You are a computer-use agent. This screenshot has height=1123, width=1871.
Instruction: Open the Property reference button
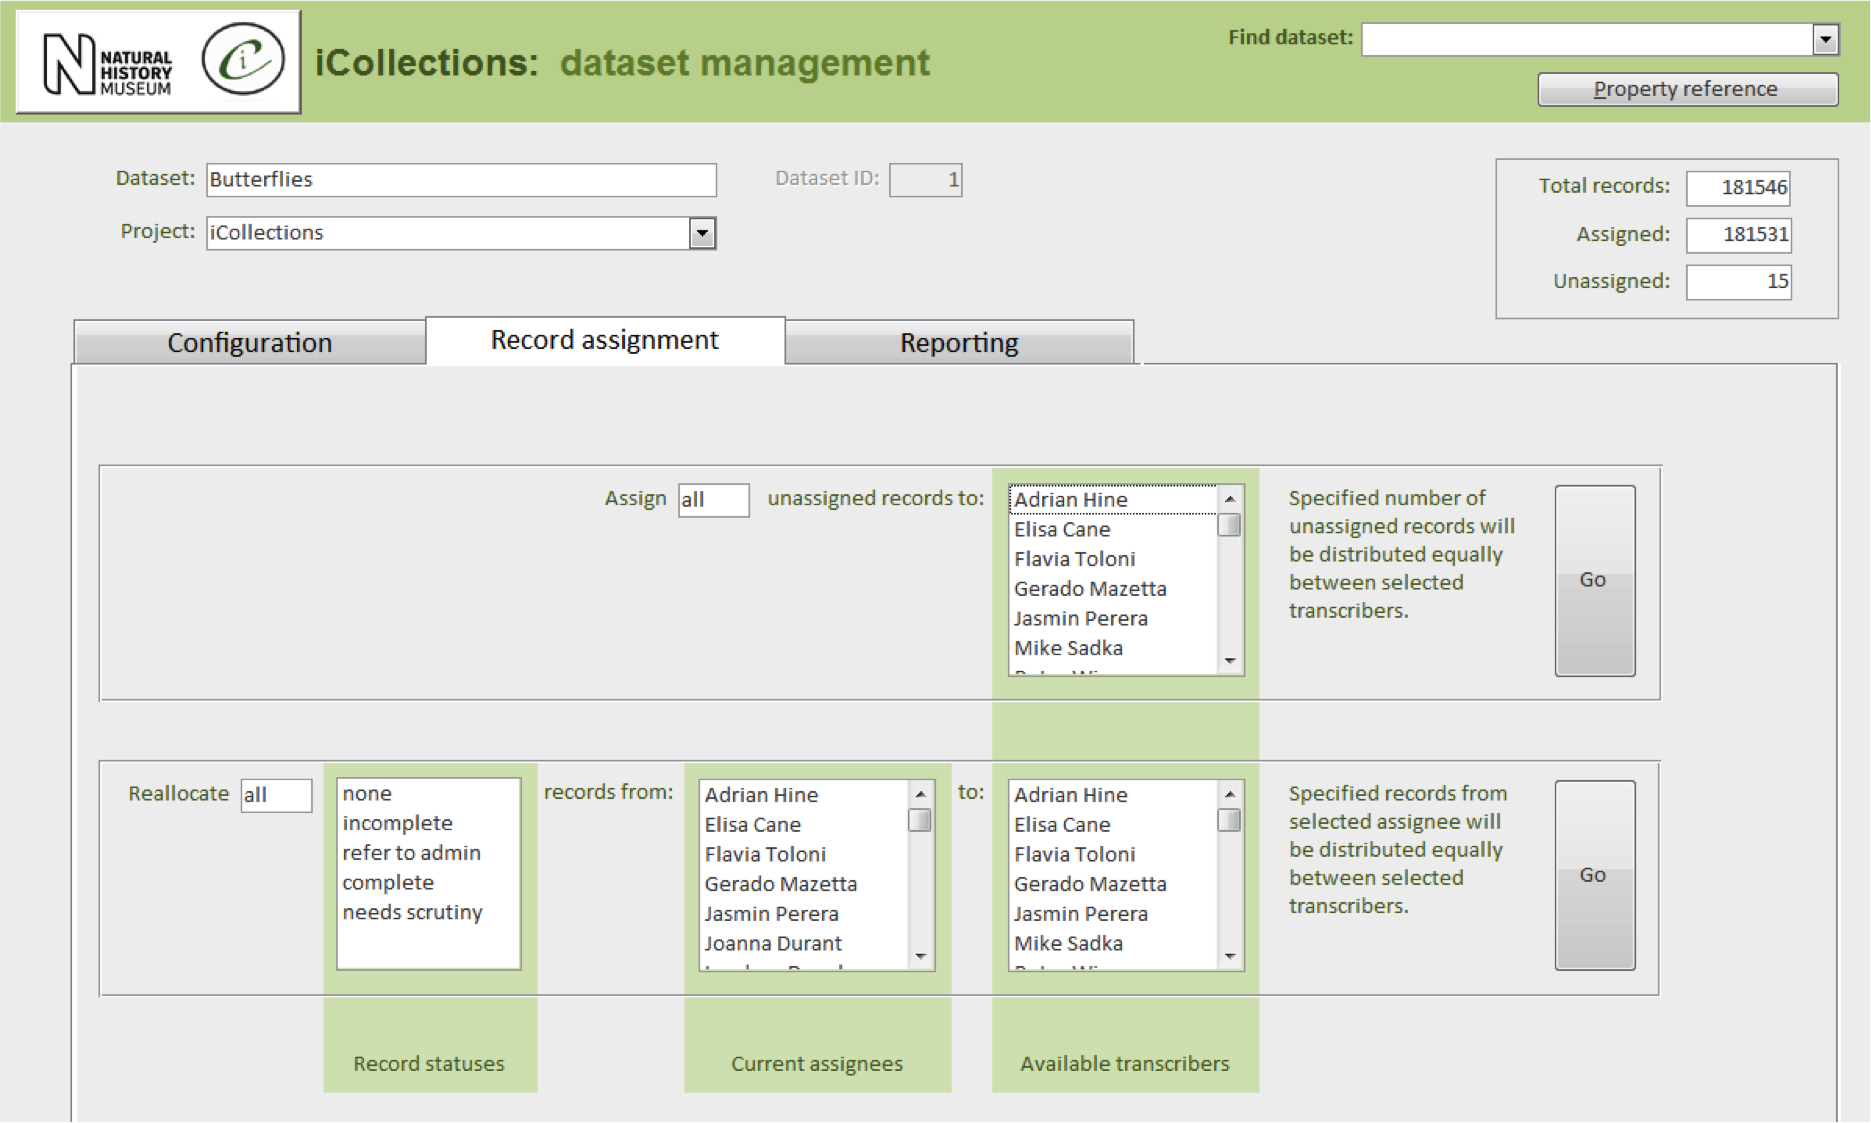pyautogui.click(x=1687, y=89)
